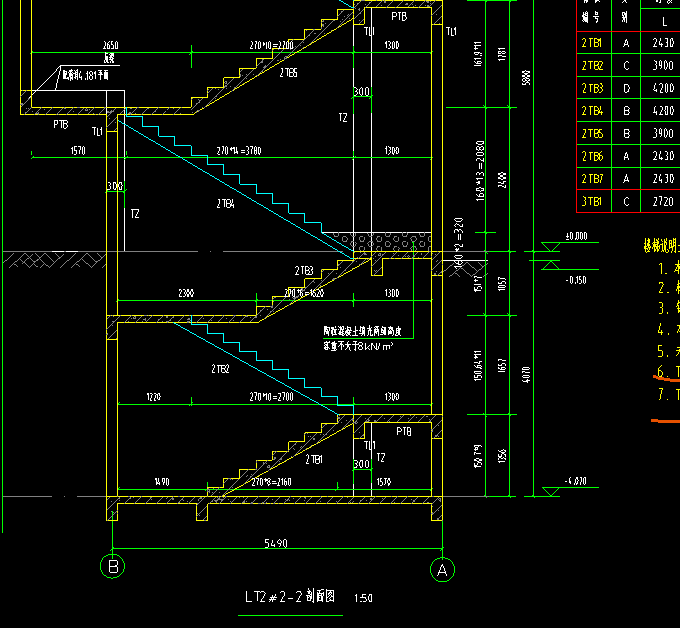Image resolution: width=680 pixels, height=628 pixels.
Task: Click the PTB label at the top right landing
Action: pos(399,16)
